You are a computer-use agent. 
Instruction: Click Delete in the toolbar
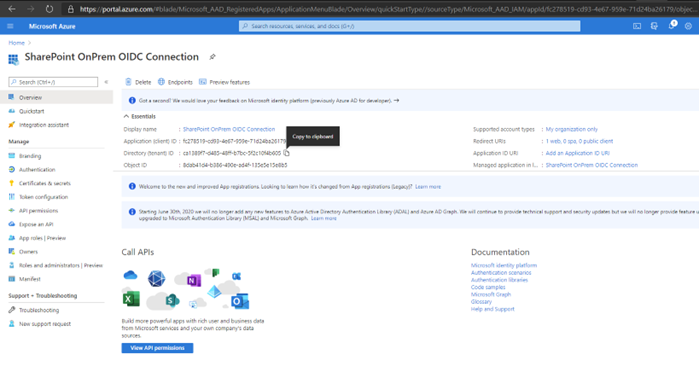coord(138,82)
